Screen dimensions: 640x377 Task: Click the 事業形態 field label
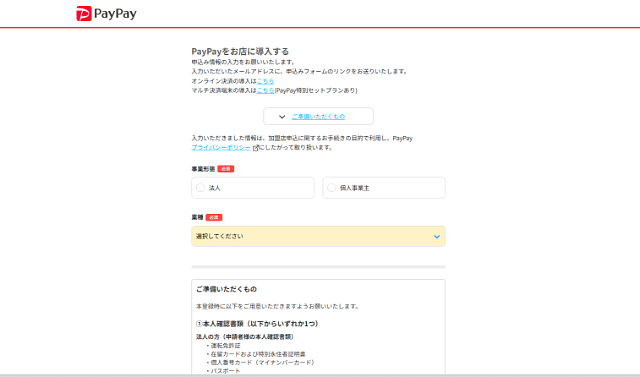[203, 169]
